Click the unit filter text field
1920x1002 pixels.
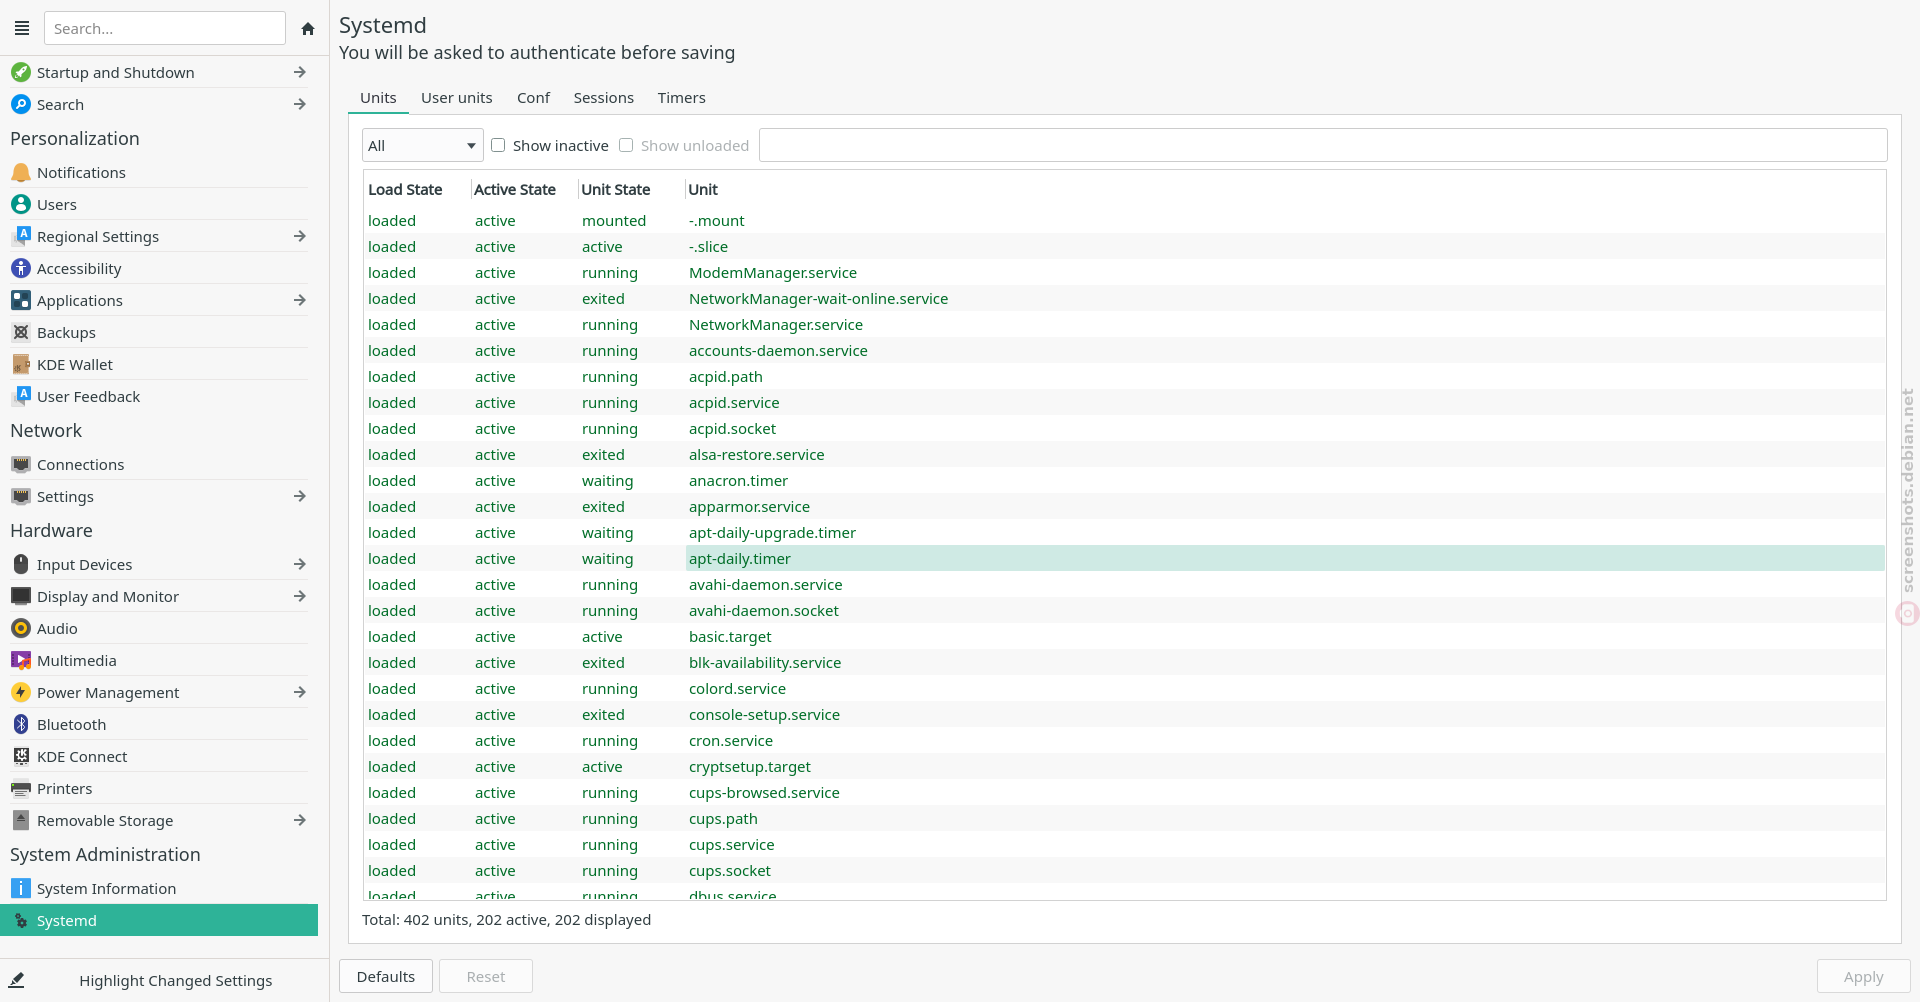point(1323,145)
